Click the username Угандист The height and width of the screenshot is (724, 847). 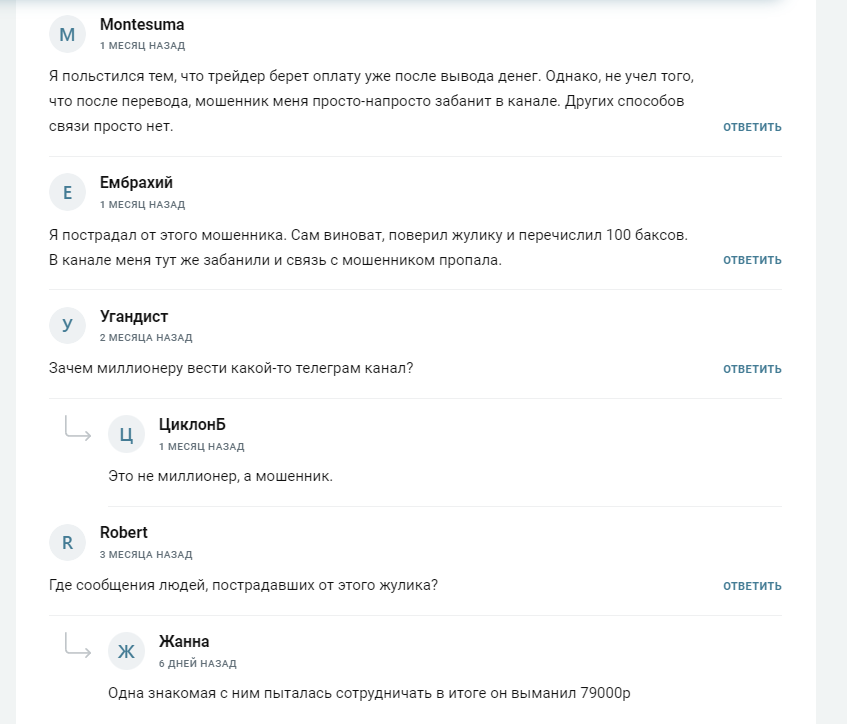[134, 316]
